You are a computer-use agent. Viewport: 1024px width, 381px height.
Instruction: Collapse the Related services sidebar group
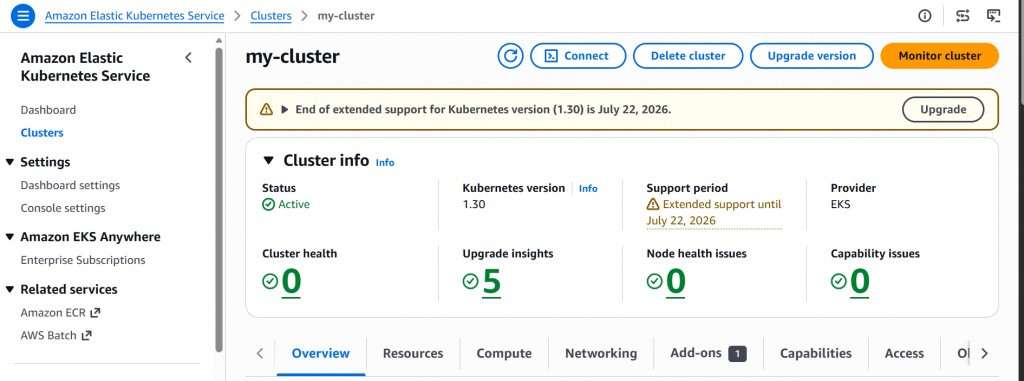pyautogui.click(x=9, y=289)
